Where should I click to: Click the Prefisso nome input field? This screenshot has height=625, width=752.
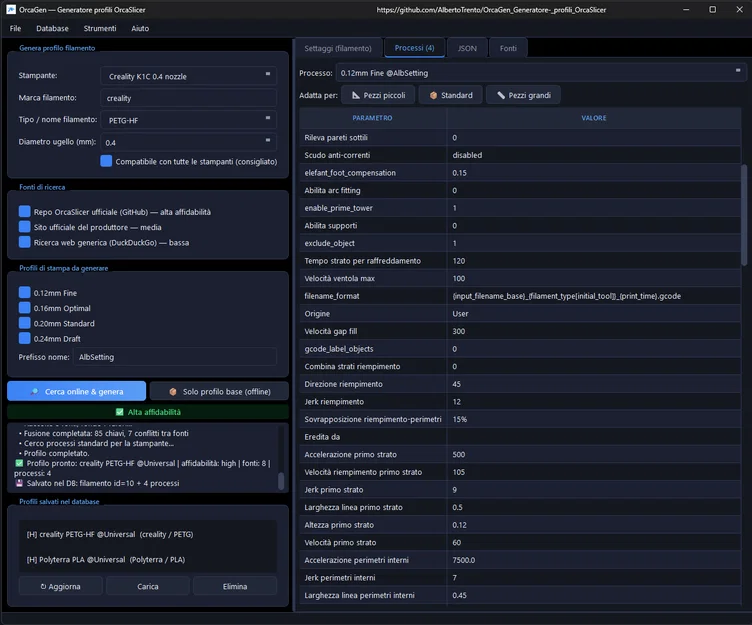click(175, 357)
